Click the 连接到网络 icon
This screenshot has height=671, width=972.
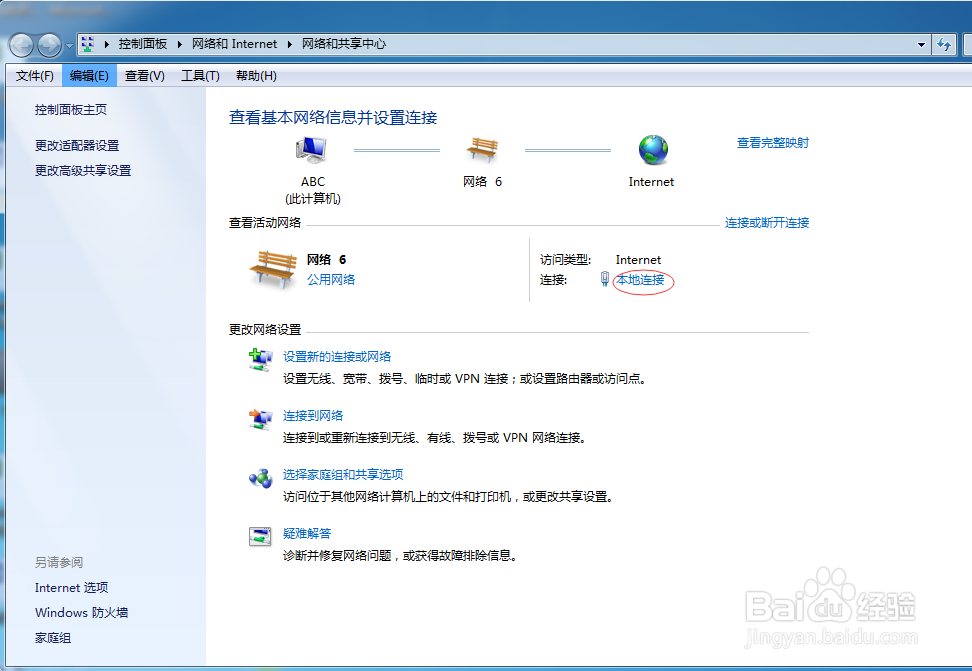coord(260,418)
